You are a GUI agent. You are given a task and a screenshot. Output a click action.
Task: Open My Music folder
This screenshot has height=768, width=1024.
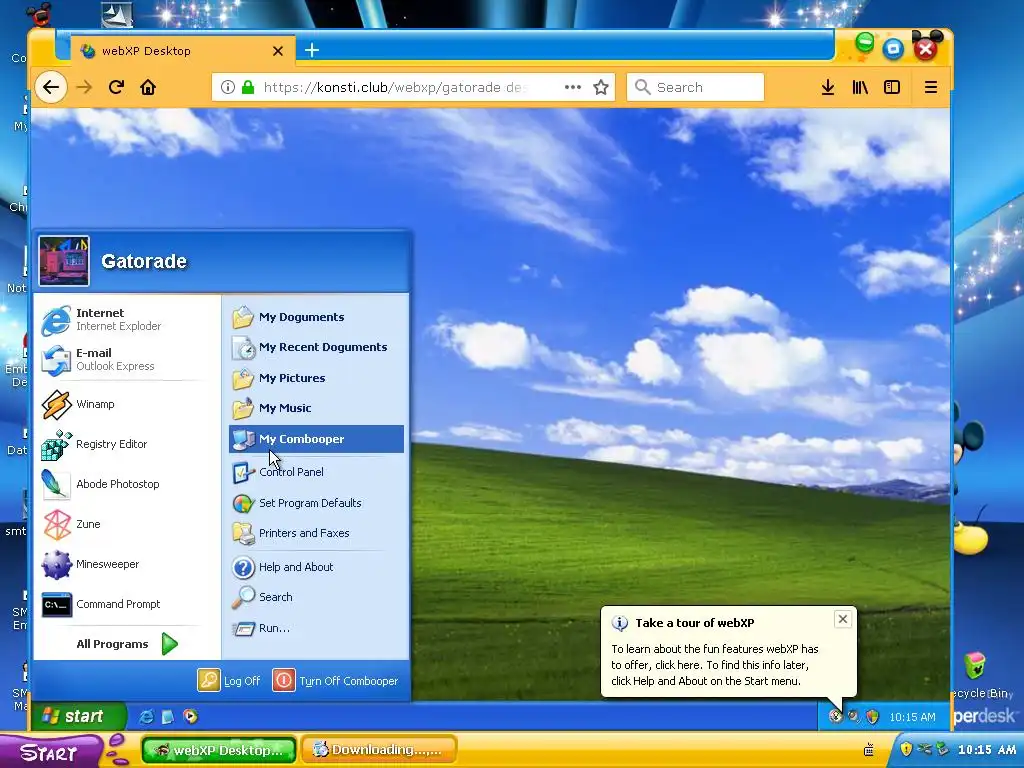click(x=316, y=408)
